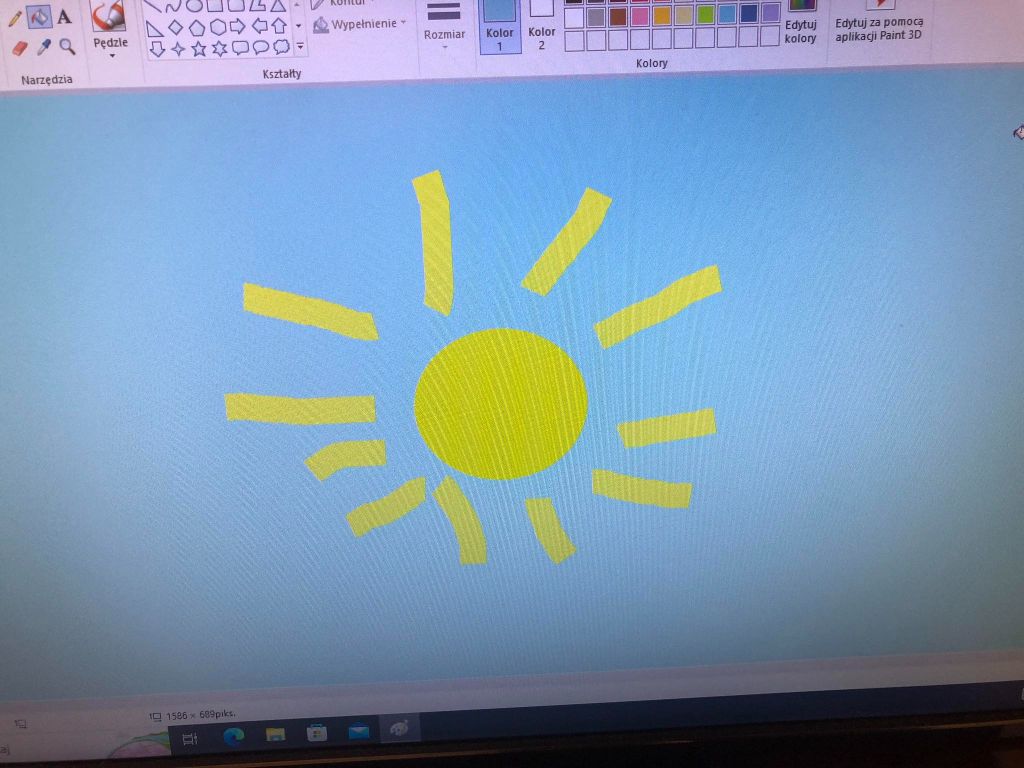Select Kolor 1 as active color
1024x768 pixels.
(x=500, y=26)
